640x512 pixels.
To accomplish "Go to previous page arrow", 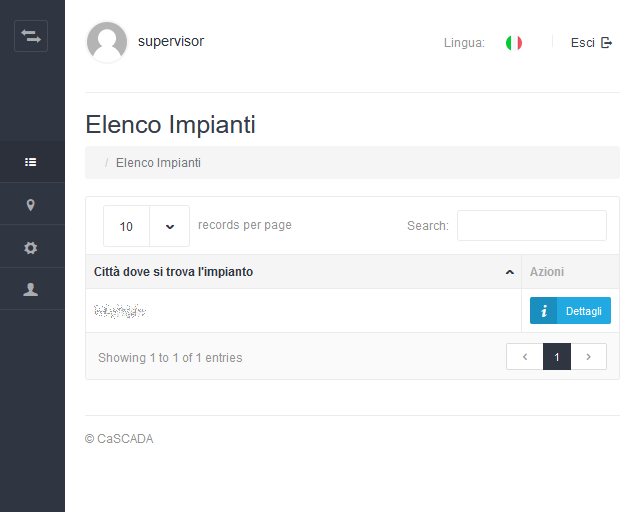I will tap(525, 357).
